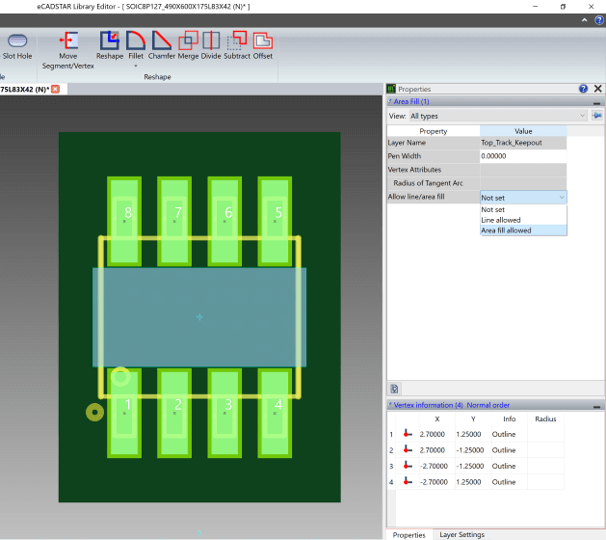606x540 pixels.
Task: Open Properties panel help icon
Action: click(x=583, y=89)
